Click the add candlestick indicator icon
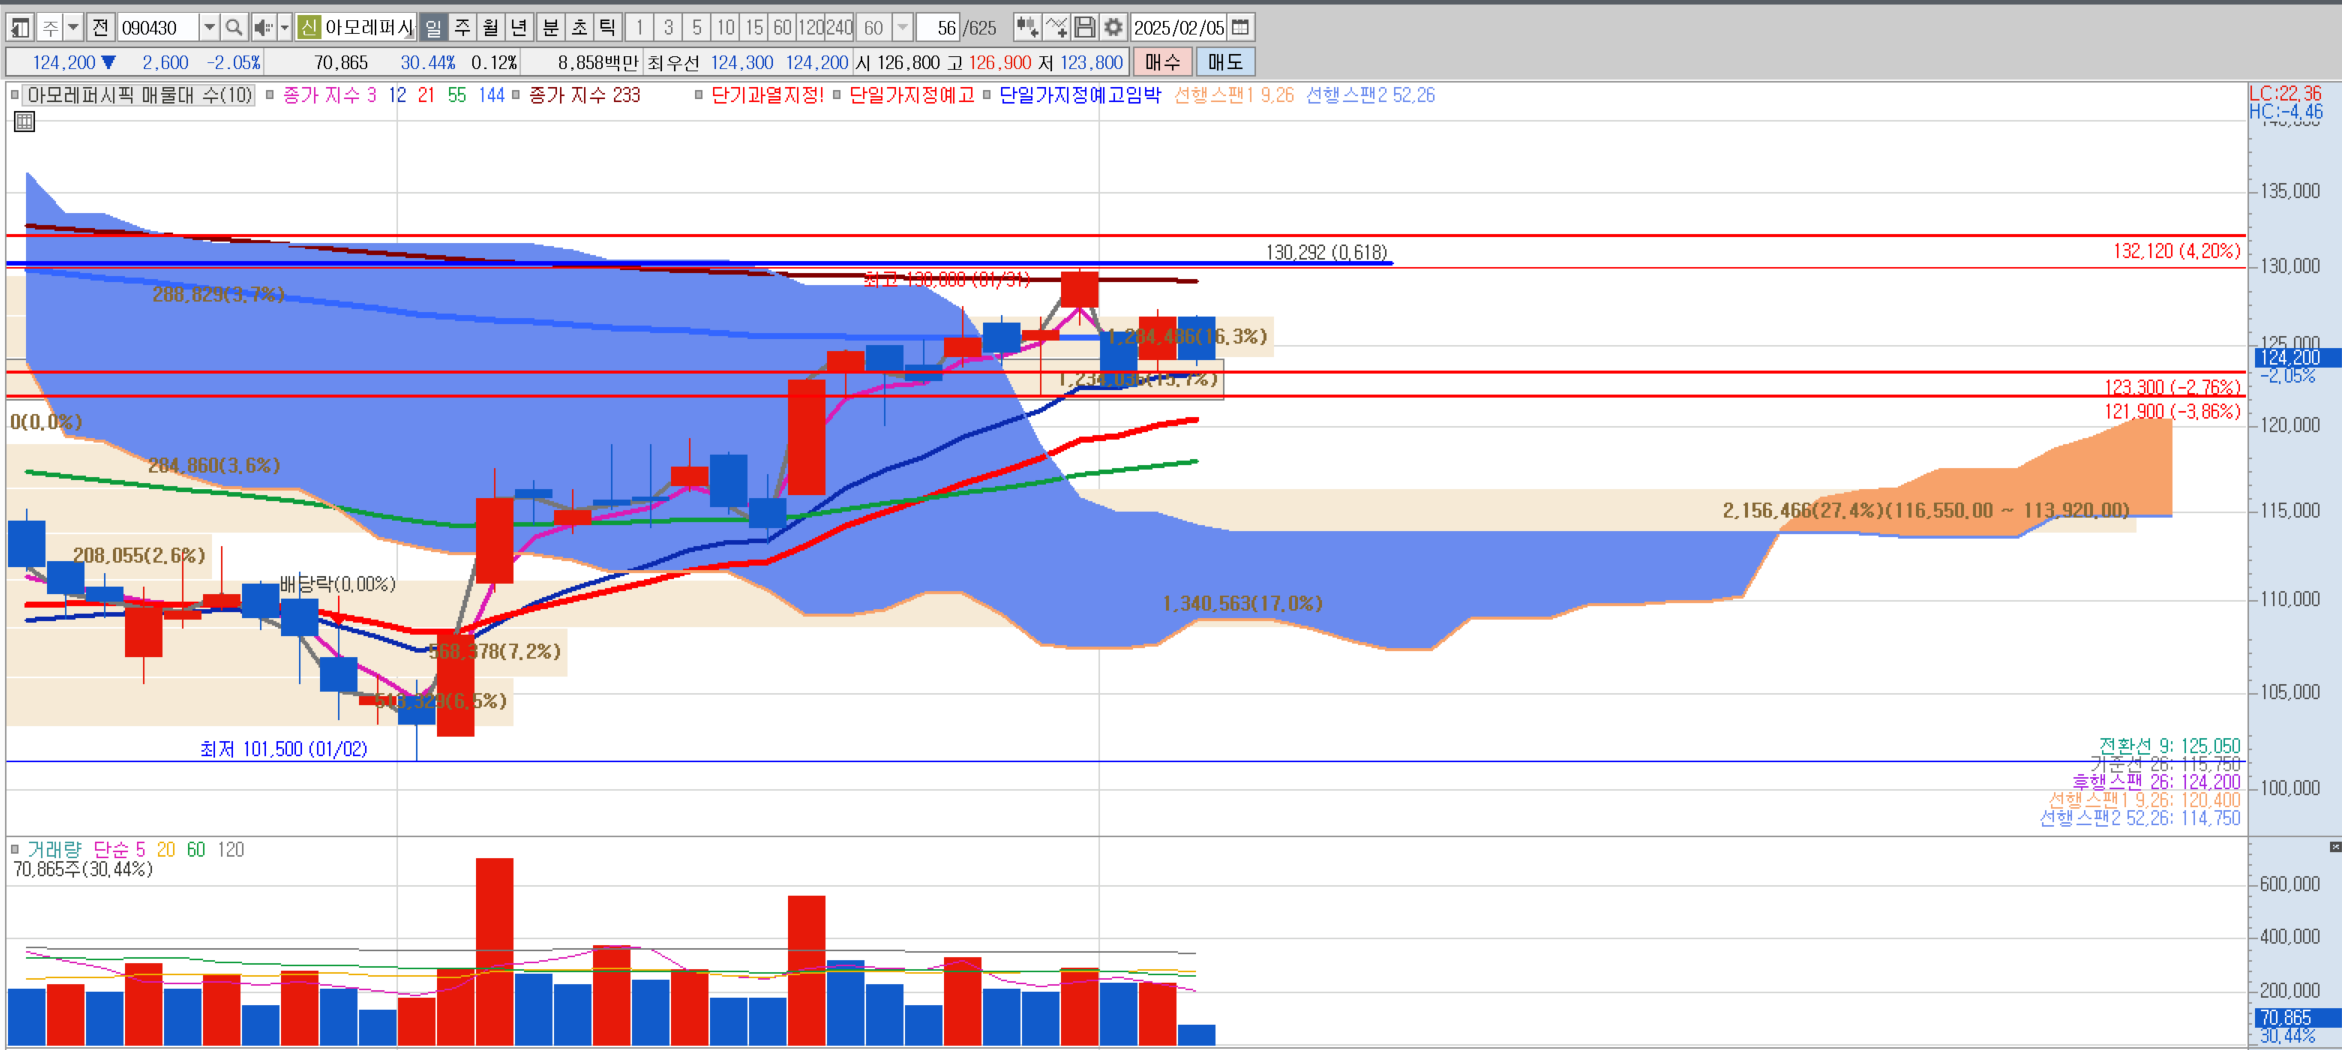This screenshot has height=1050, width=2342. coord(1027,28)
